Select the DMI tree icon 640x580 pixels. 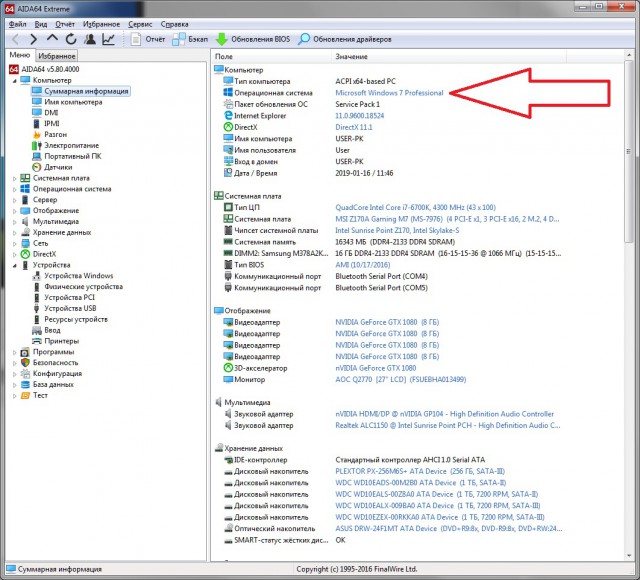(37, 112)
